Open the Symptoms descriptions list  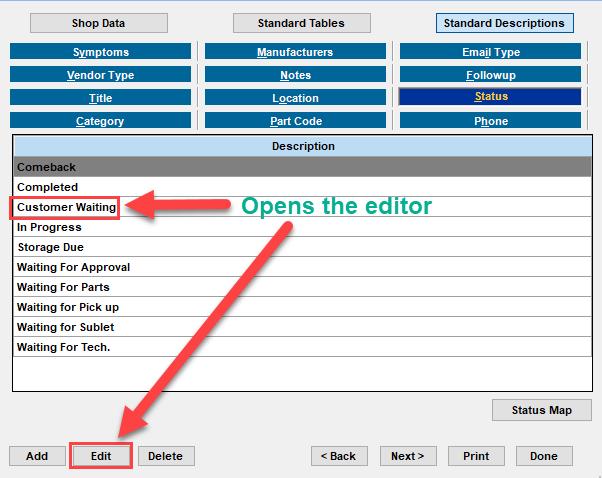[x=100, y=52]
